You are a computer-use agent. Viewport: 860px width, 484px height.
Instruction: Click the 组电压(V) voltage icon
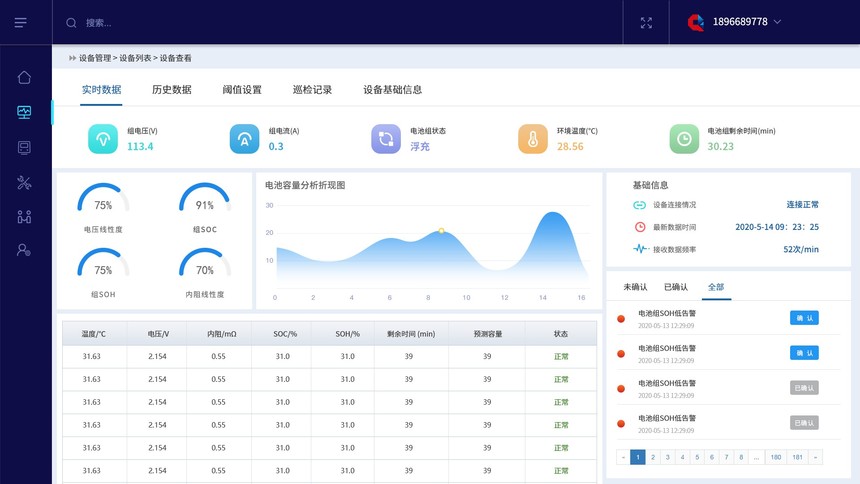(102, 139)
